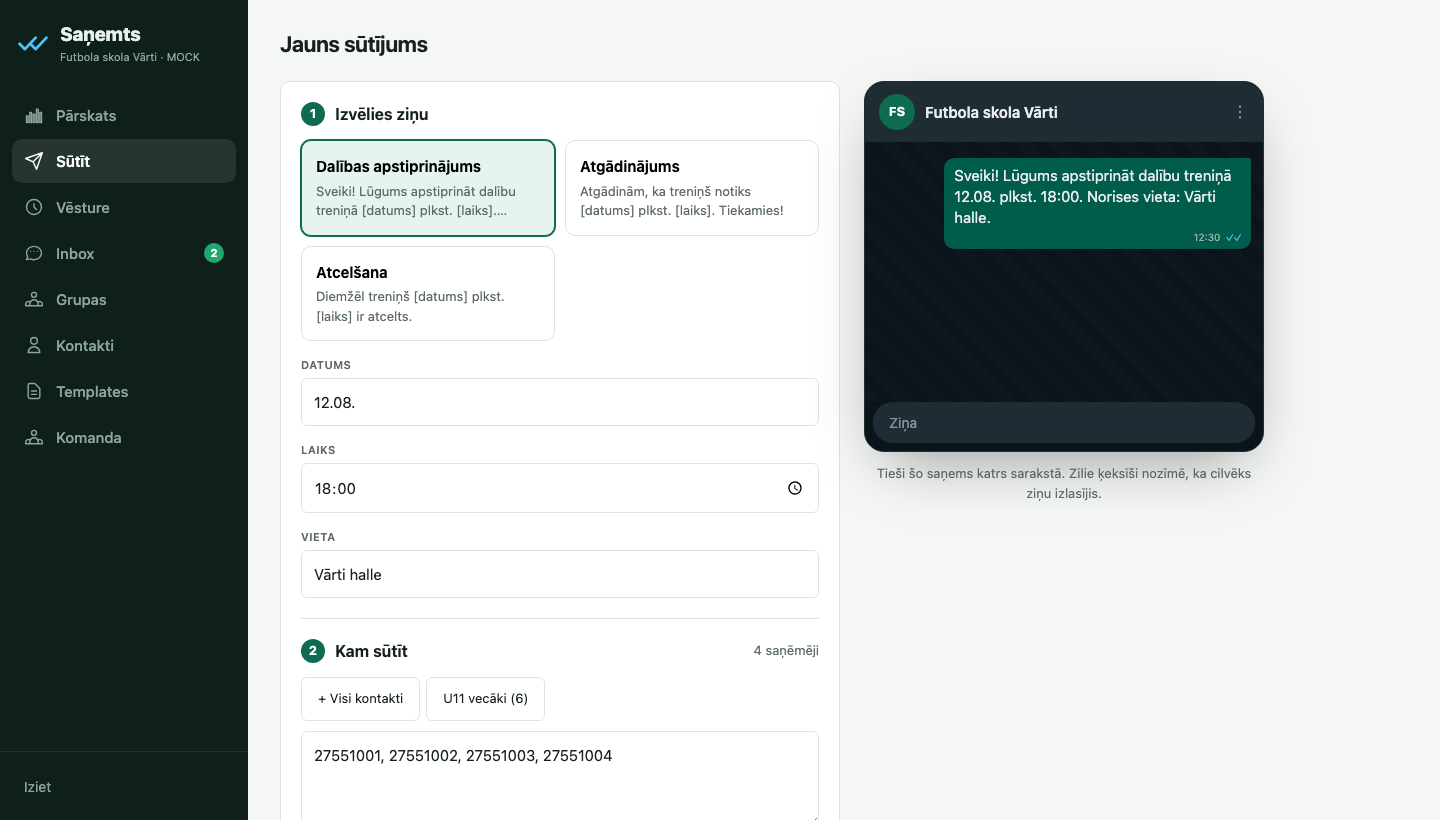This screenshot has width=1440, height=820.
Task: Click the Izvēlies ziņu section heading
Action: (x=382, y=114)
